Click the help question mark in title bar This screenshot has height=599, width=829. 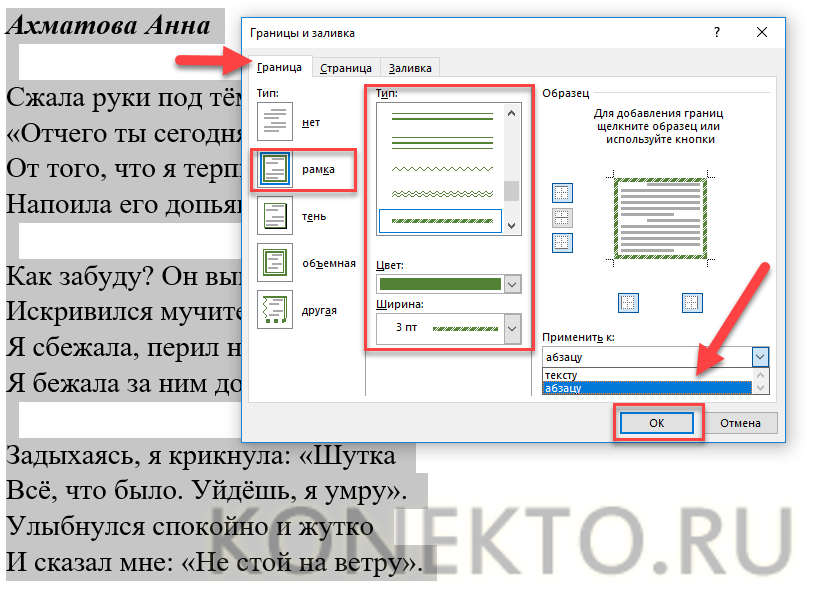[717, 32]
